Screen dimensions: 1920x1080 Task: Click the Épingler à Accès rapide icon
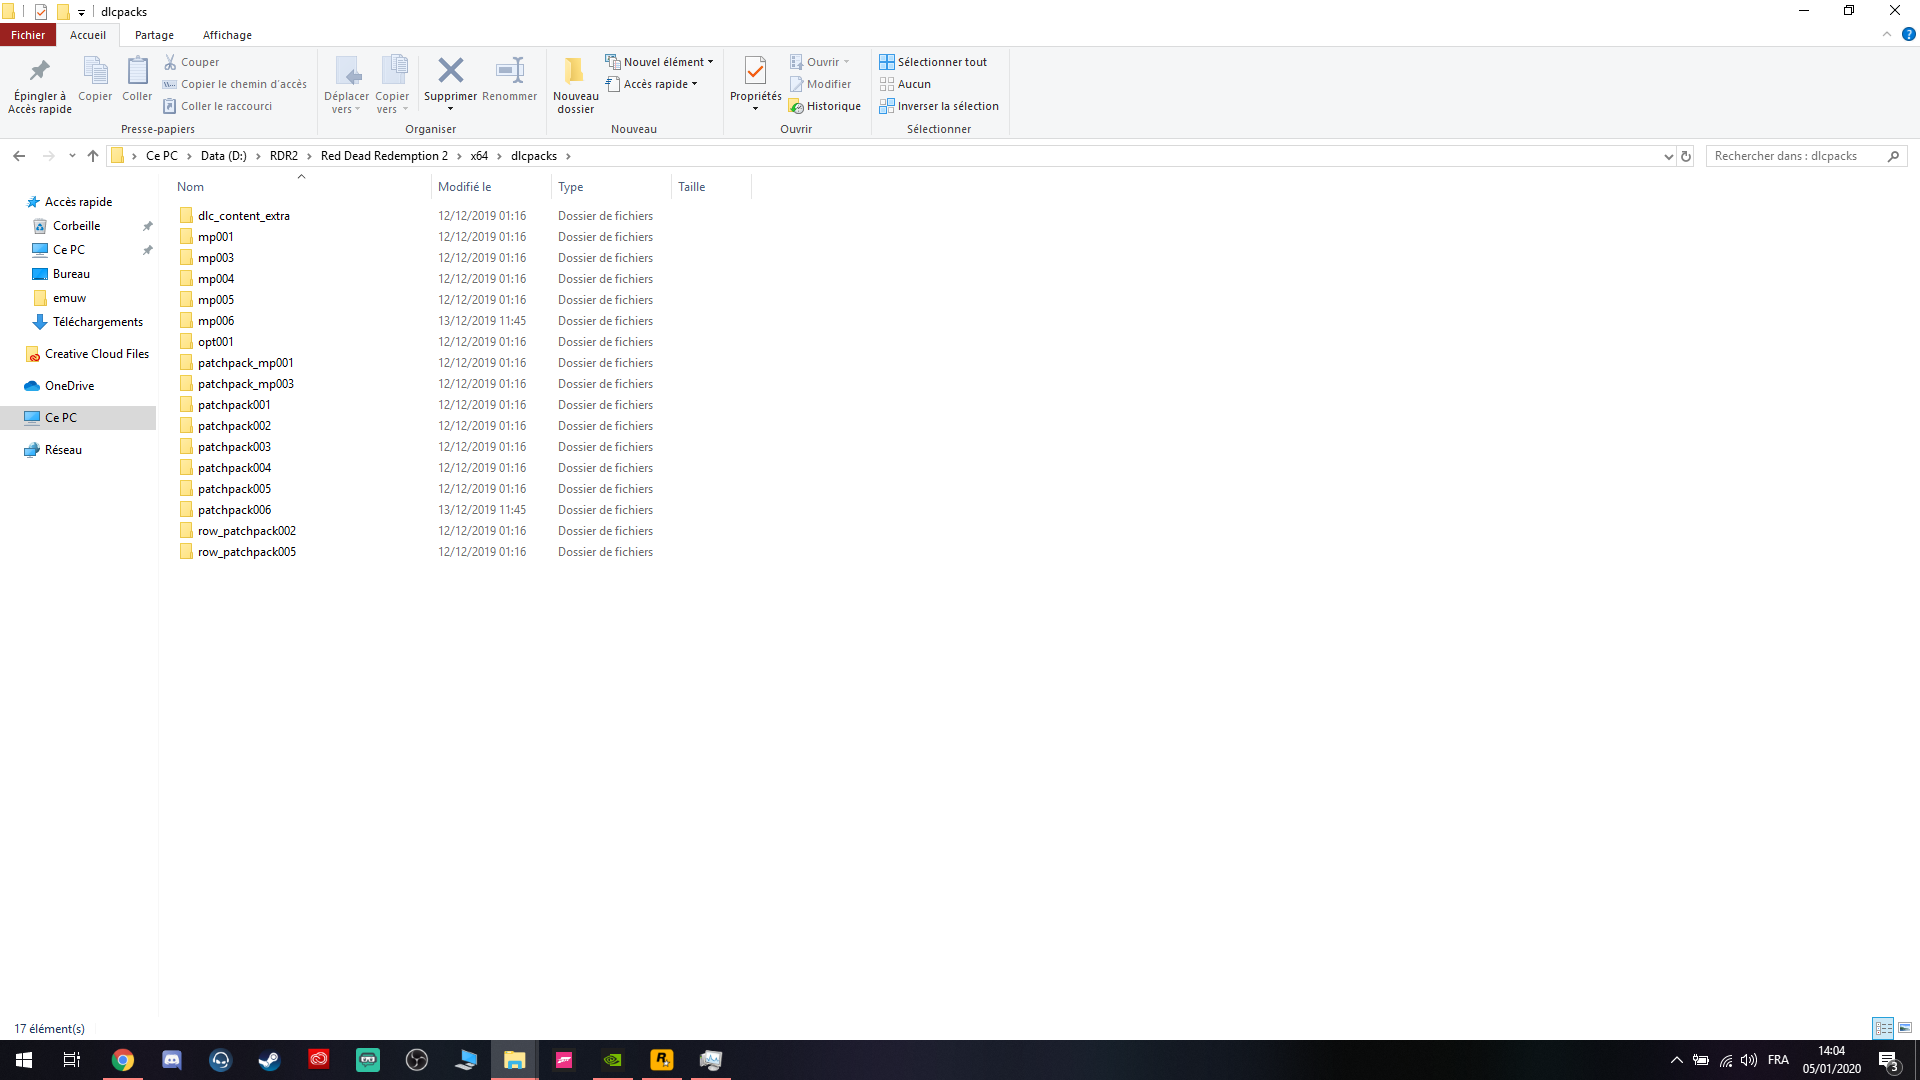point(40,71)
